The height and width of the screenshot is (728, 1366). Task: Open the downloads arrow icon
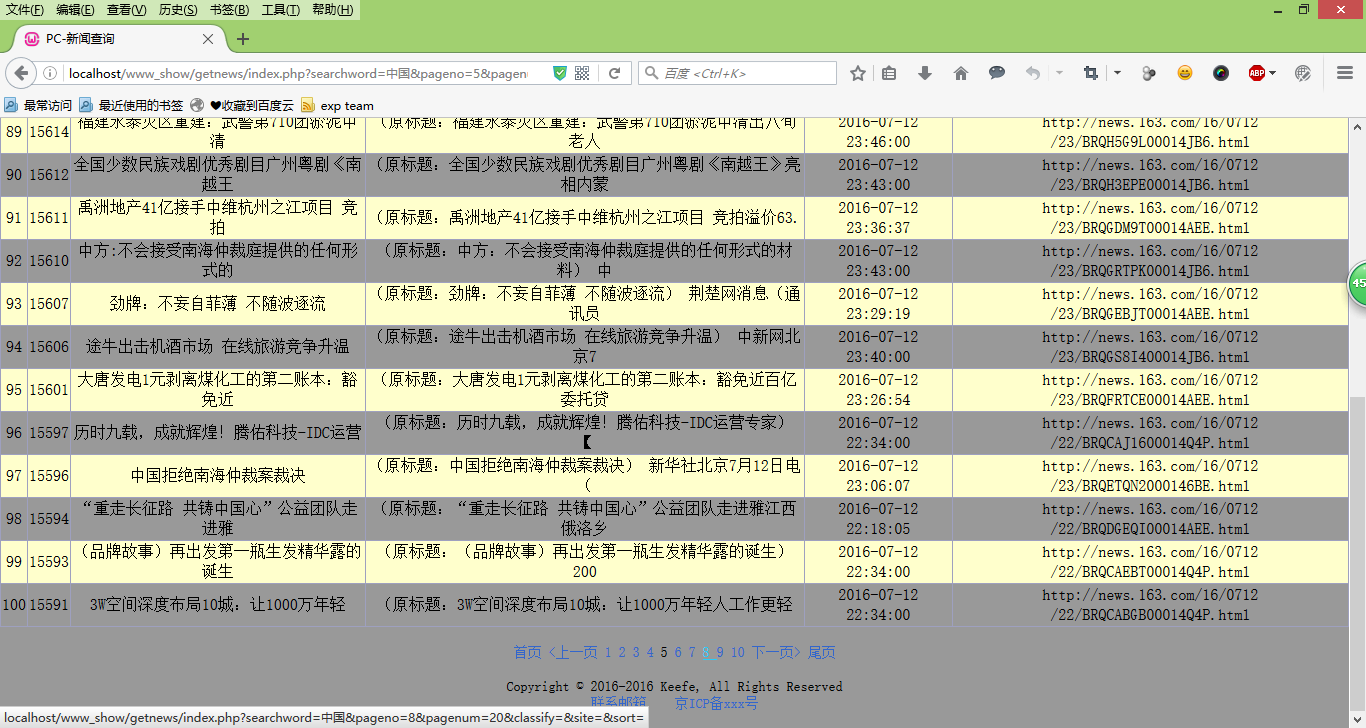point(925,73)
